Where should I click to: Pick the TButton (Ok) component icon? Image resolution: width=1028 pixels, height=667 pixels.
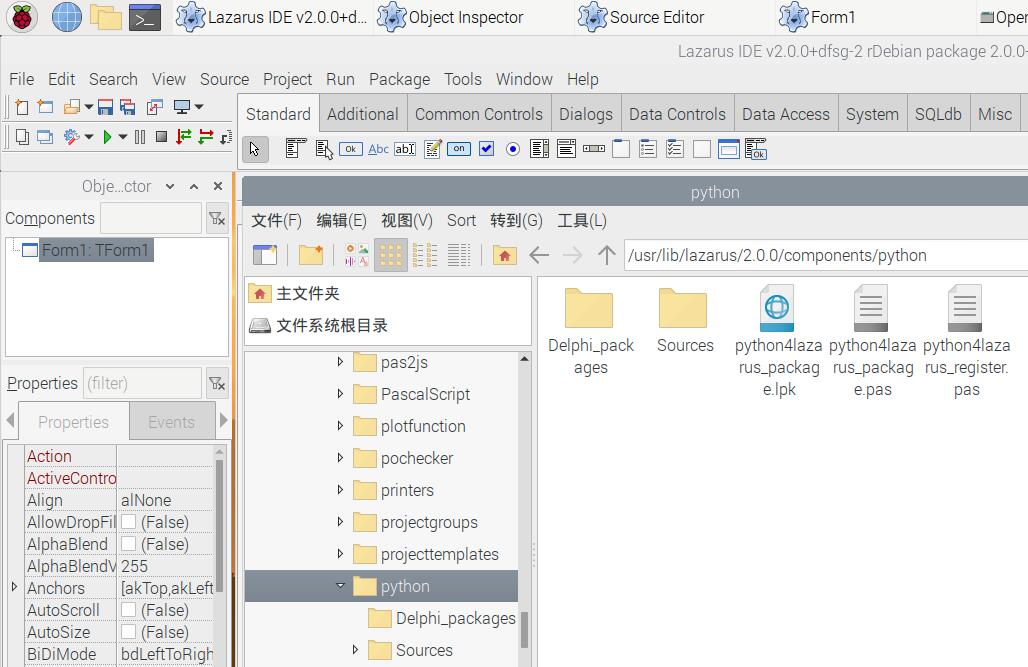351,149
